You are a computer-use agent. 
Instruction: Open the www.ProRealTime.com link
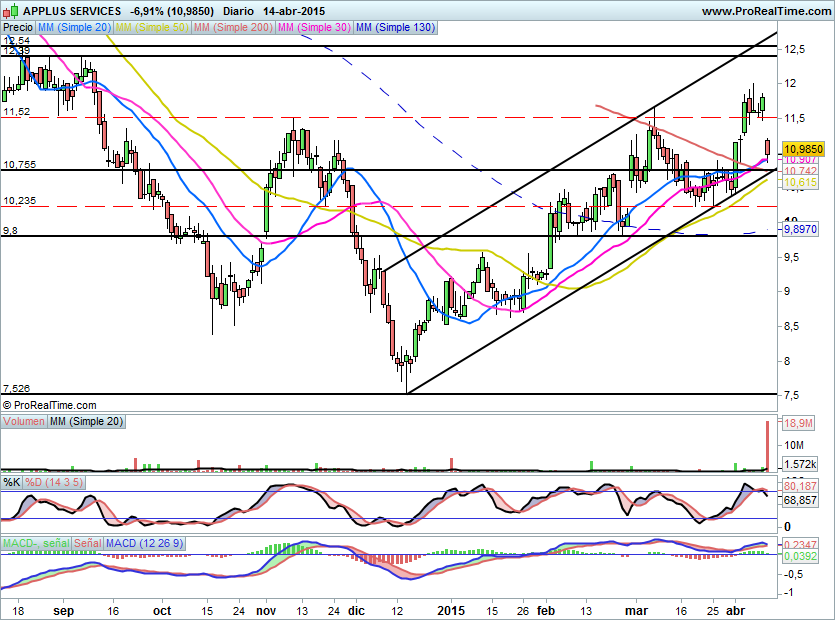point(765,11)
